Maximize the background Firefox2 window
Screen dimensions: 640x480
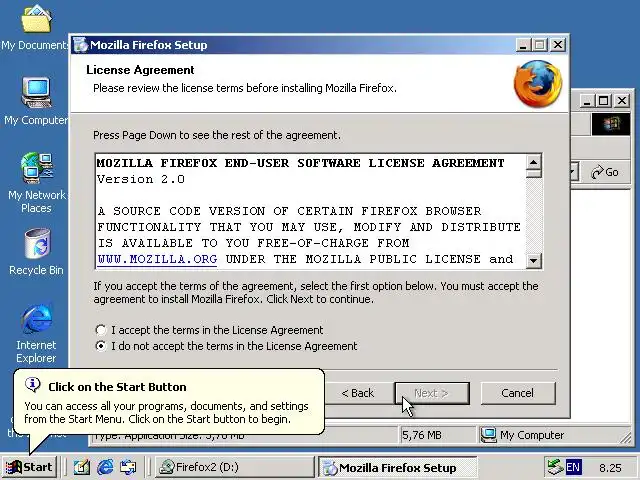604,100
